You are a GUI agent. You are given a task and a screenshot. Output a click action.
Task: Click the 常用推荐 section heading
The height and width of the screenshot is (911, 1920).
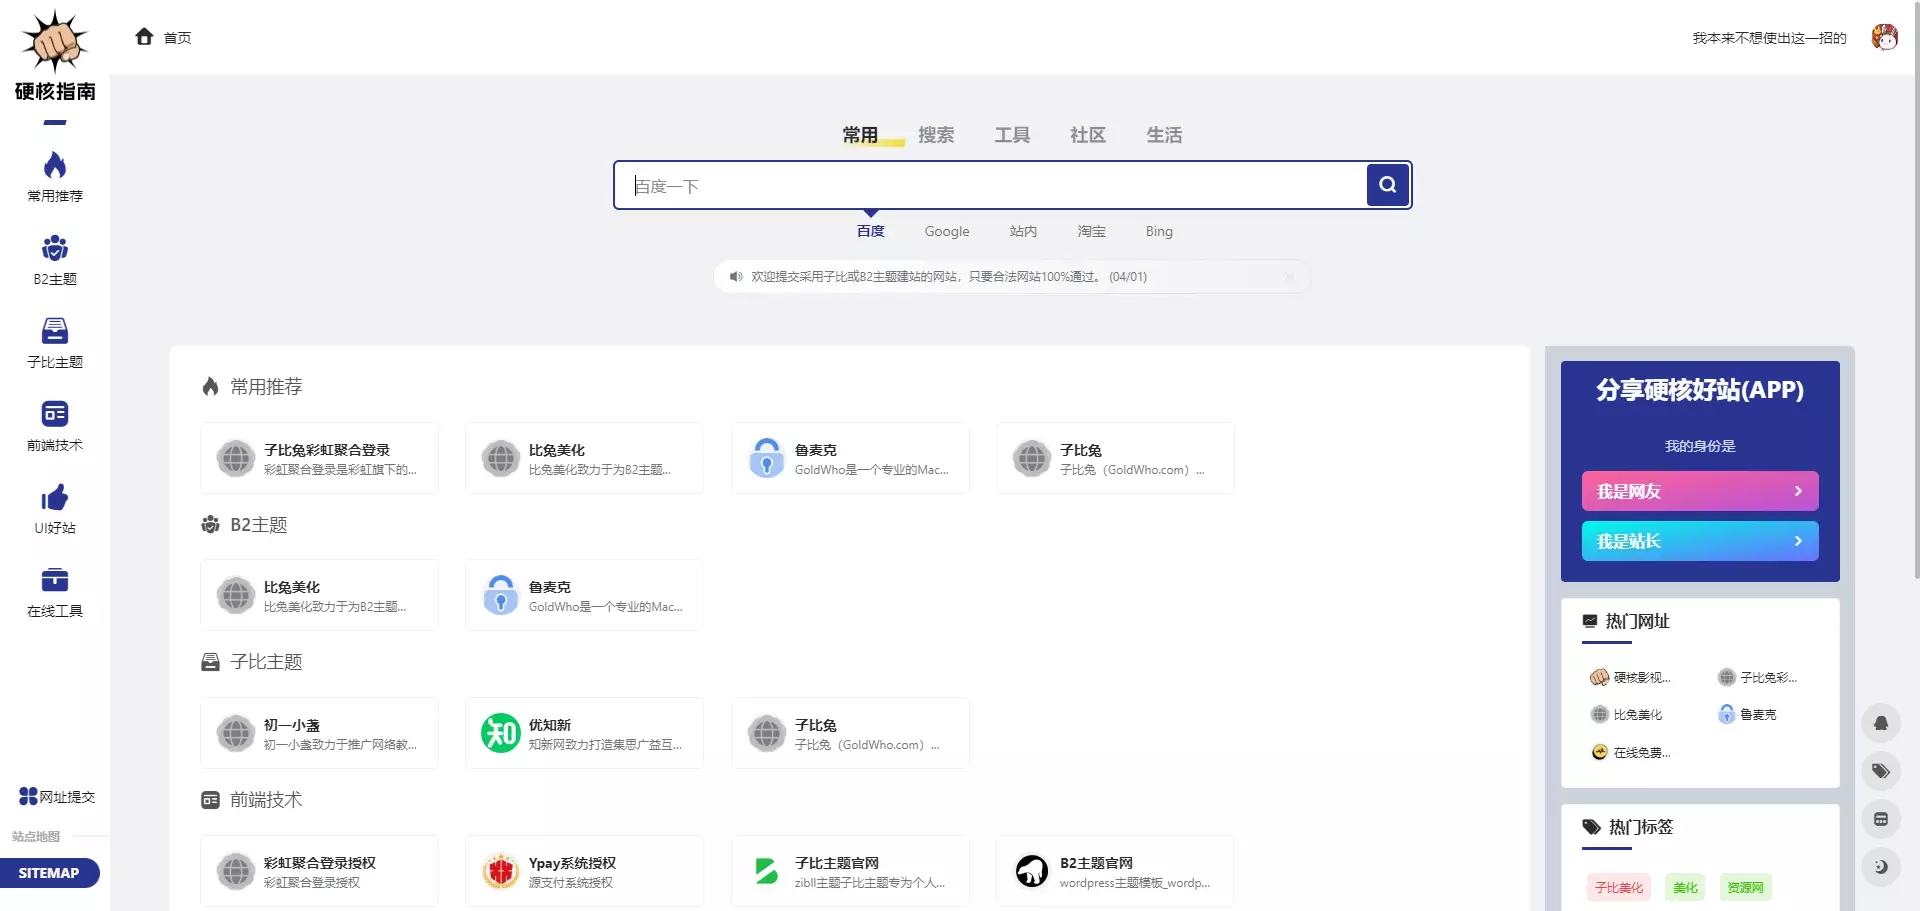pyautogui.click(x=266, y=387)
